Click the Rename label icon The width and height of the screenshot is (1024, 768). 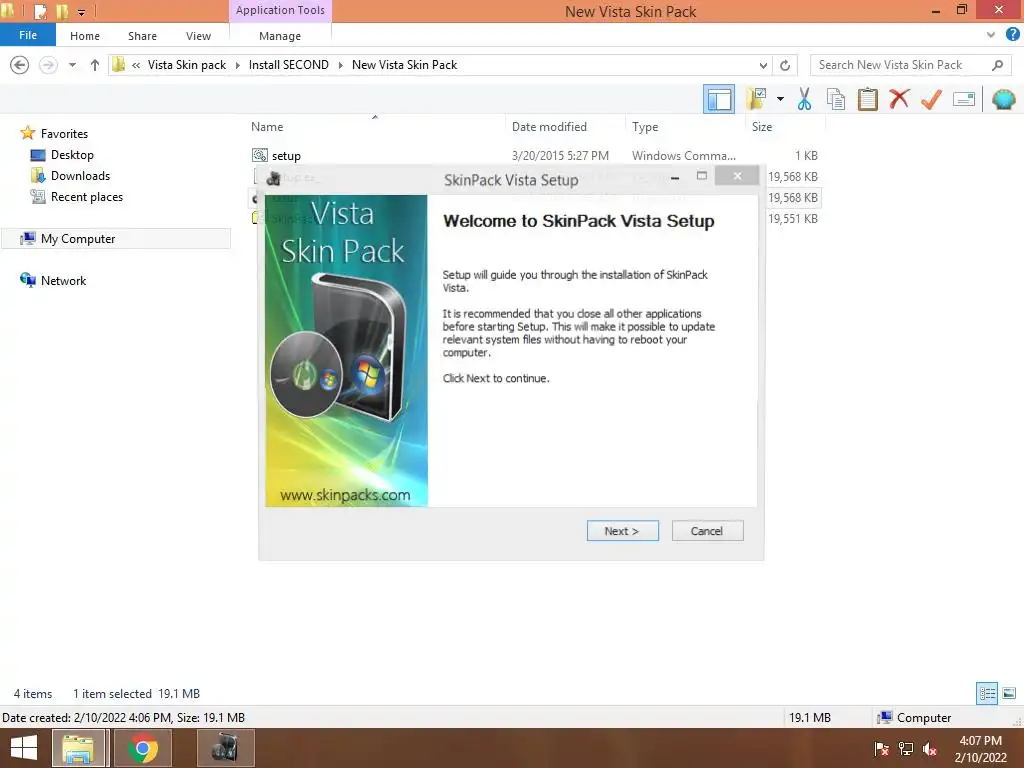coord(964,99)
